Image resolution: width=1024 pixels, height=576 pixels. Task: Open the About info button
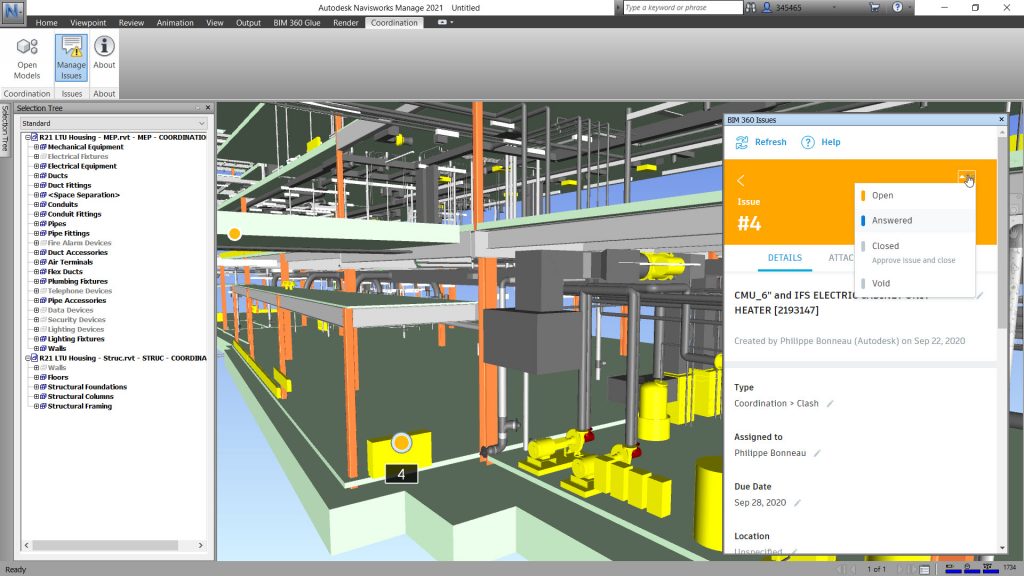[x=104, y=53]
